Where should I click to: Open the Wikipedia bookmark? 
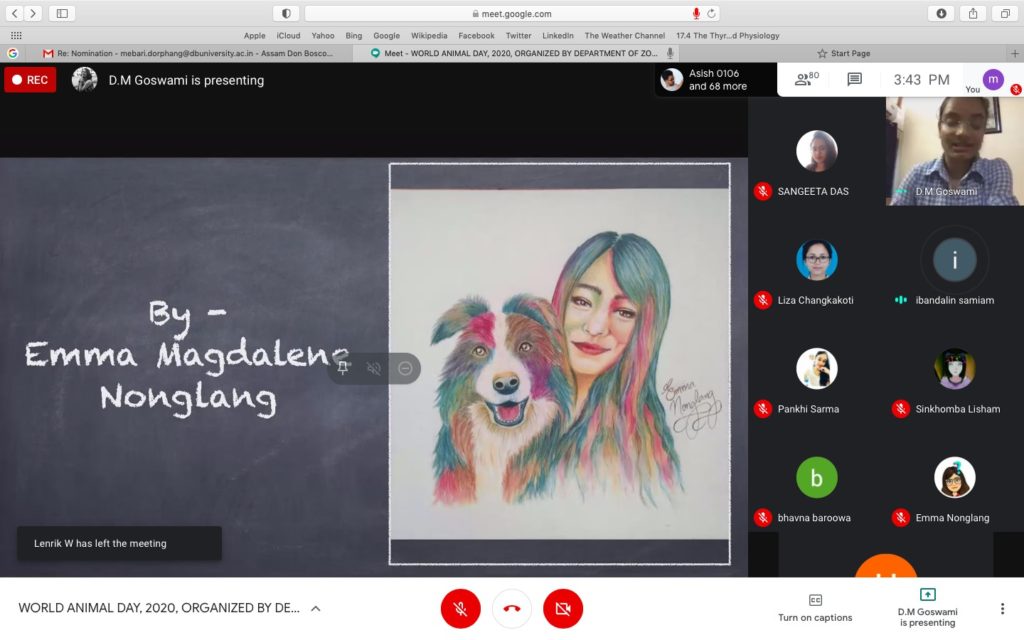[x=429, y=36]
